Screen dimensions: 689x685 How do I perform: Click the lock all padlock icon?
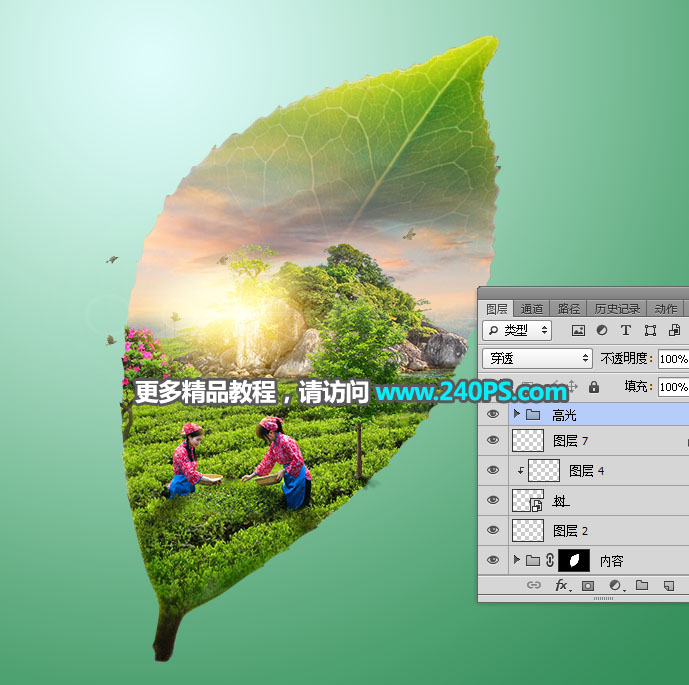pos(594,387)
